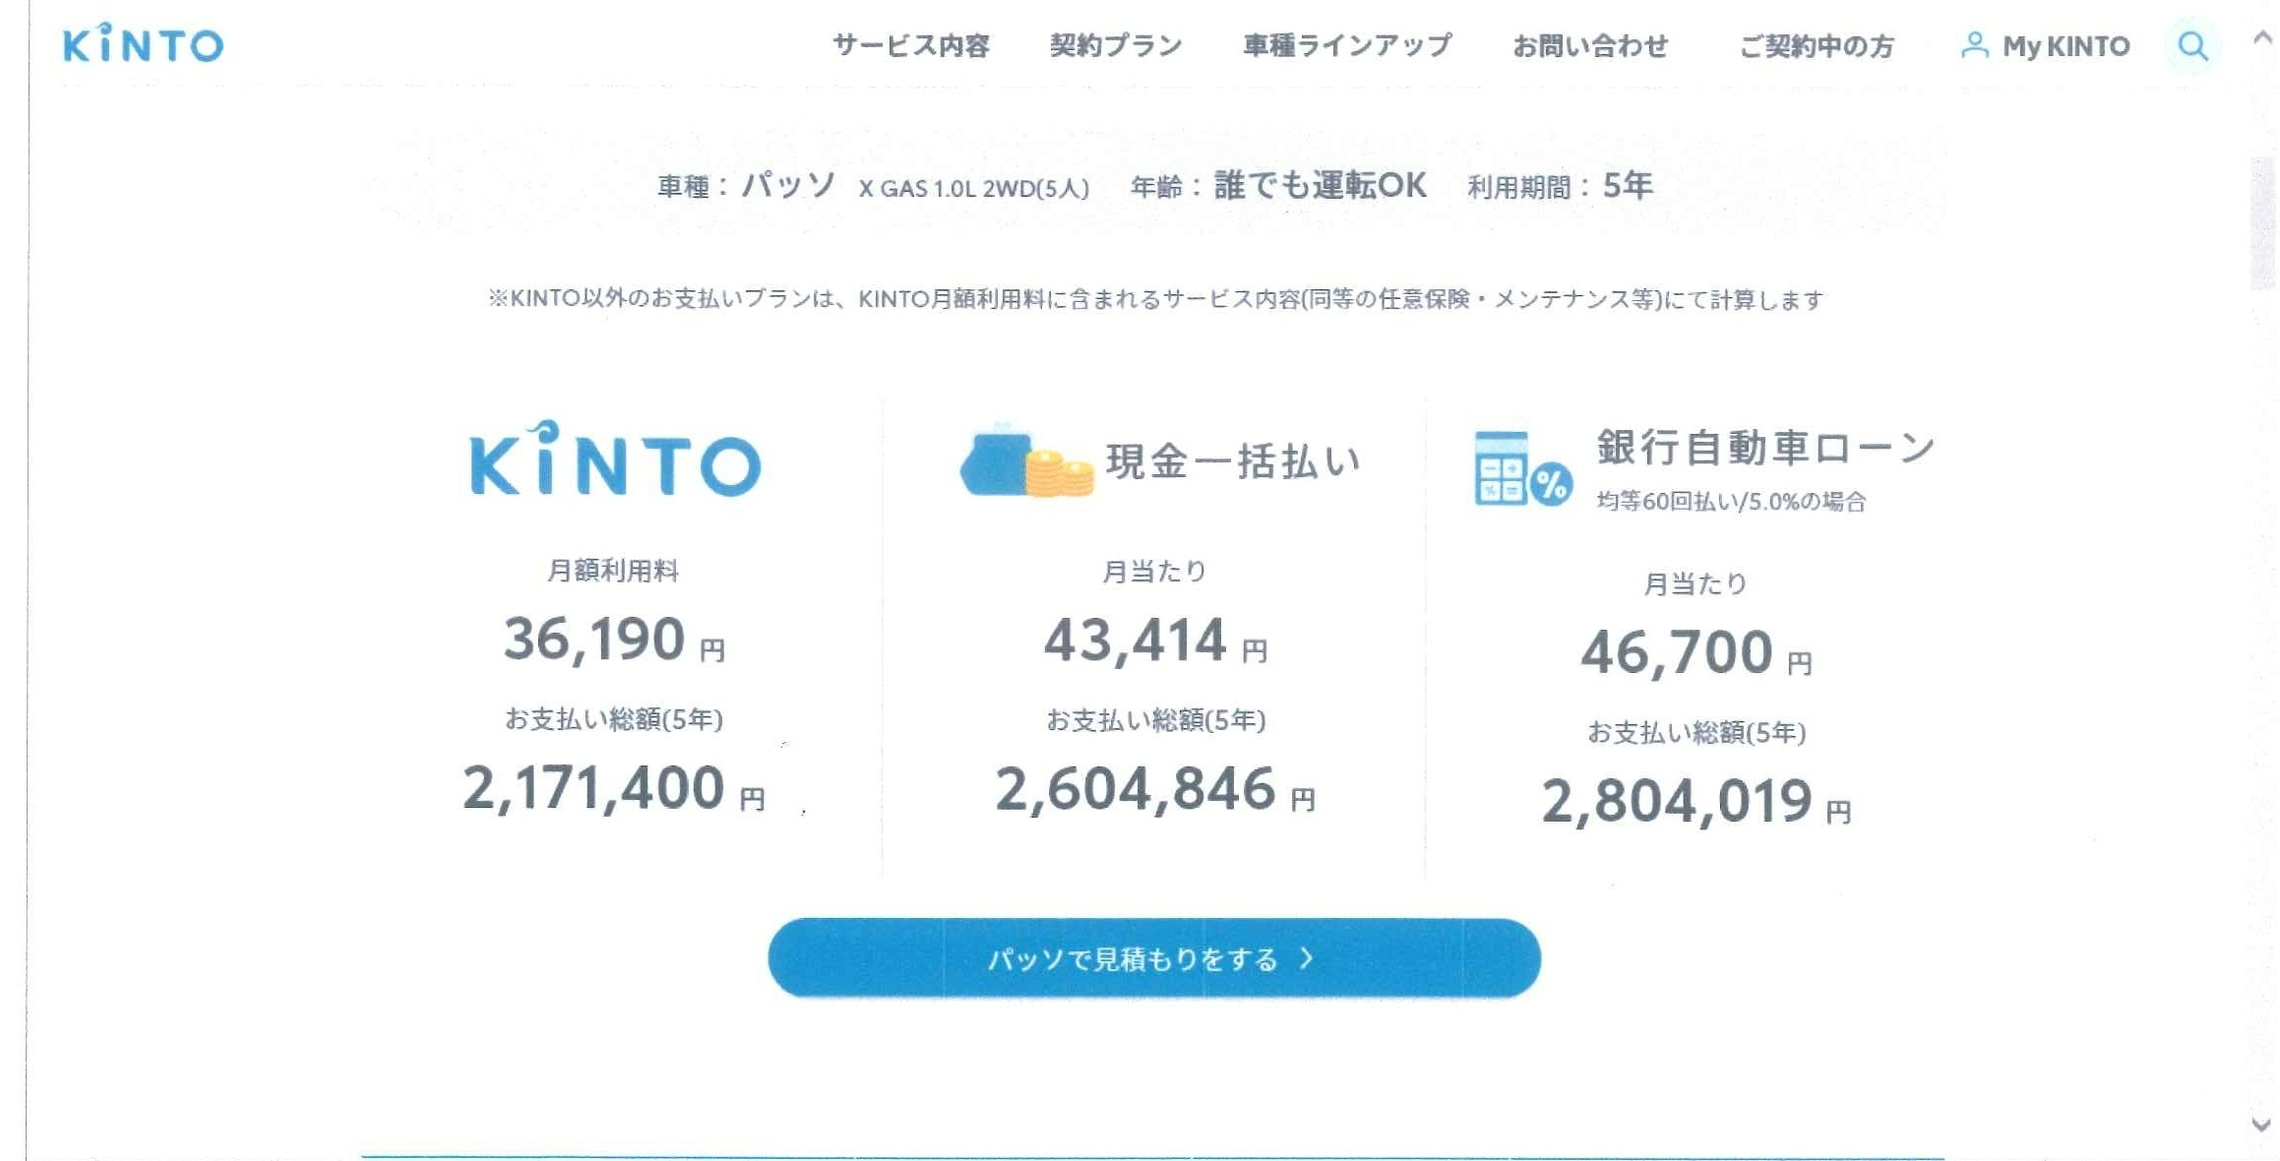
Task: Click the arrow chevron on estimate button
Action: pos(1306,958)
